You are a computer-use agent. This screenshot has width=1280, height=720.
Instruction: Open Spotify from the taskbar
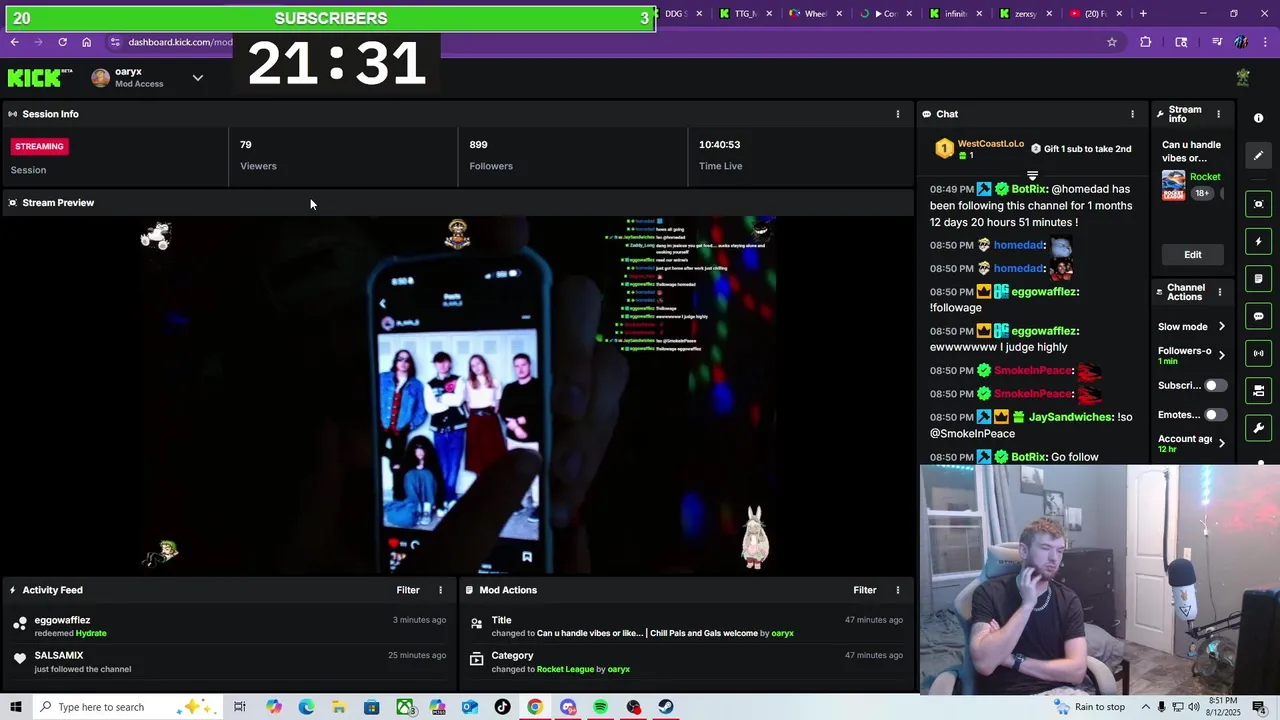pos(600,707)
